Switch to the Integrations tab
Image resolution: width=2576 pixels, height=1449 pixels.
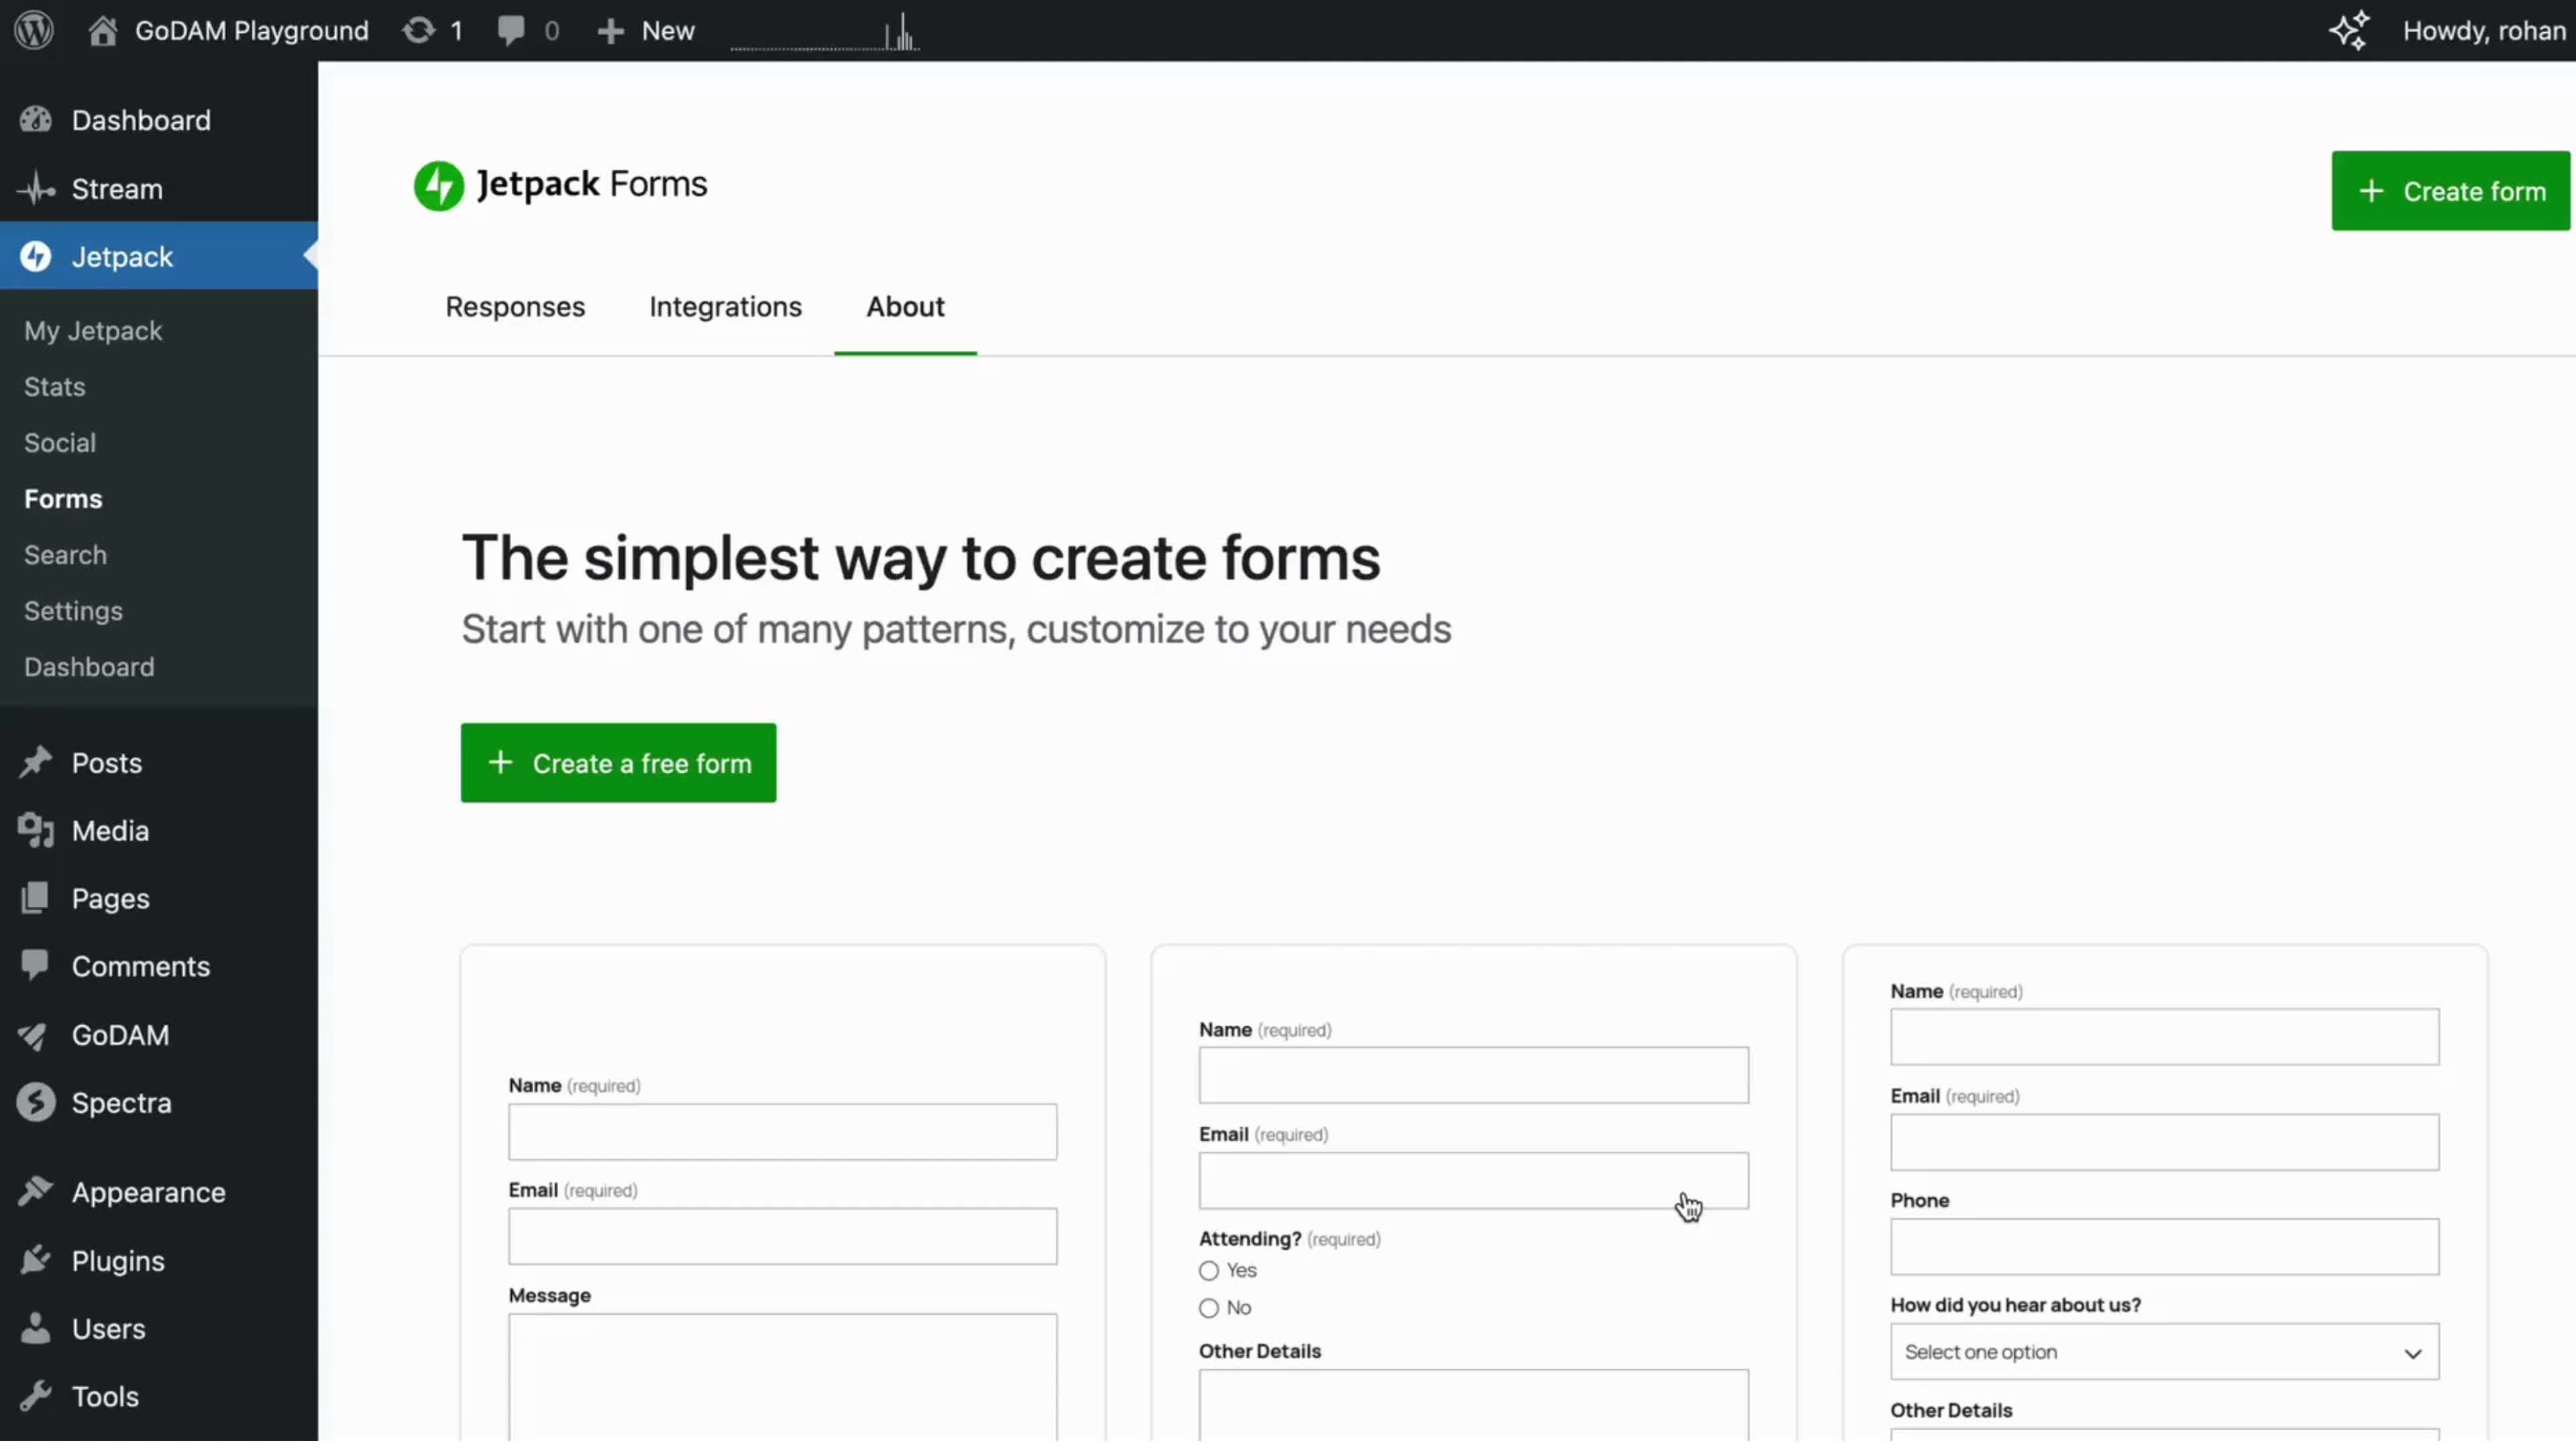[x=725, y=307]
